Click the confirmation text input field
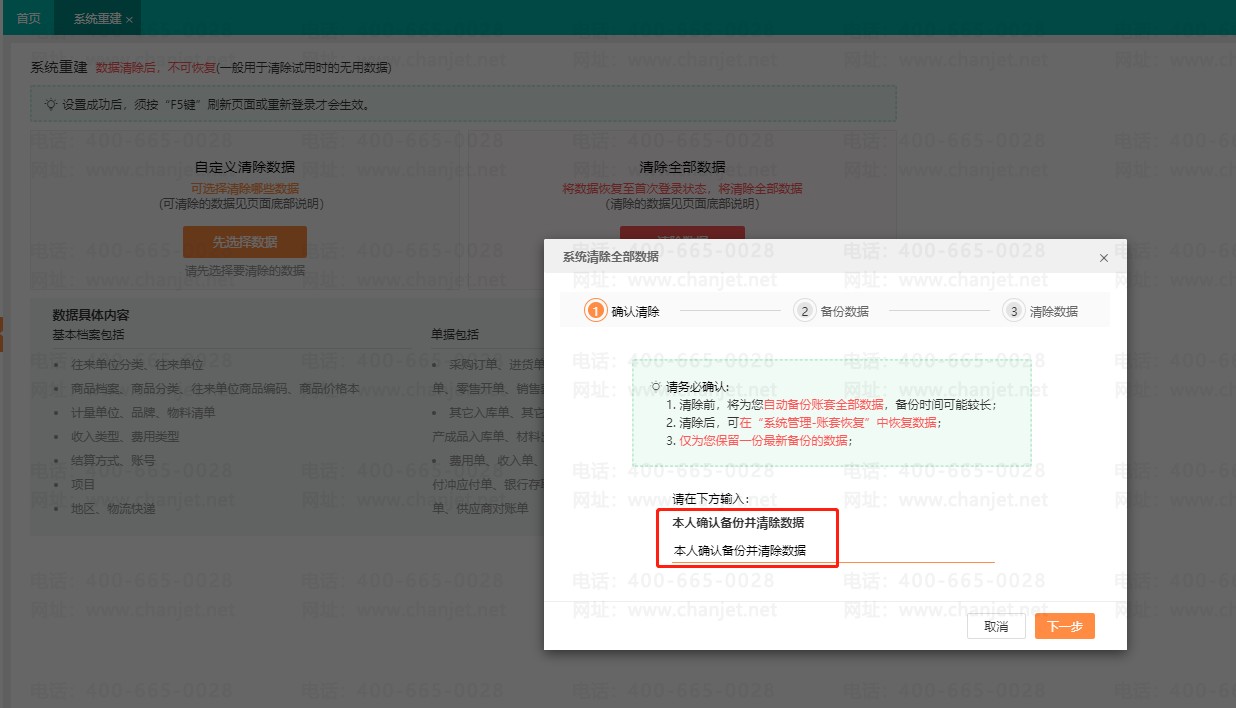 pyautogui.click(x=833, y=550)
